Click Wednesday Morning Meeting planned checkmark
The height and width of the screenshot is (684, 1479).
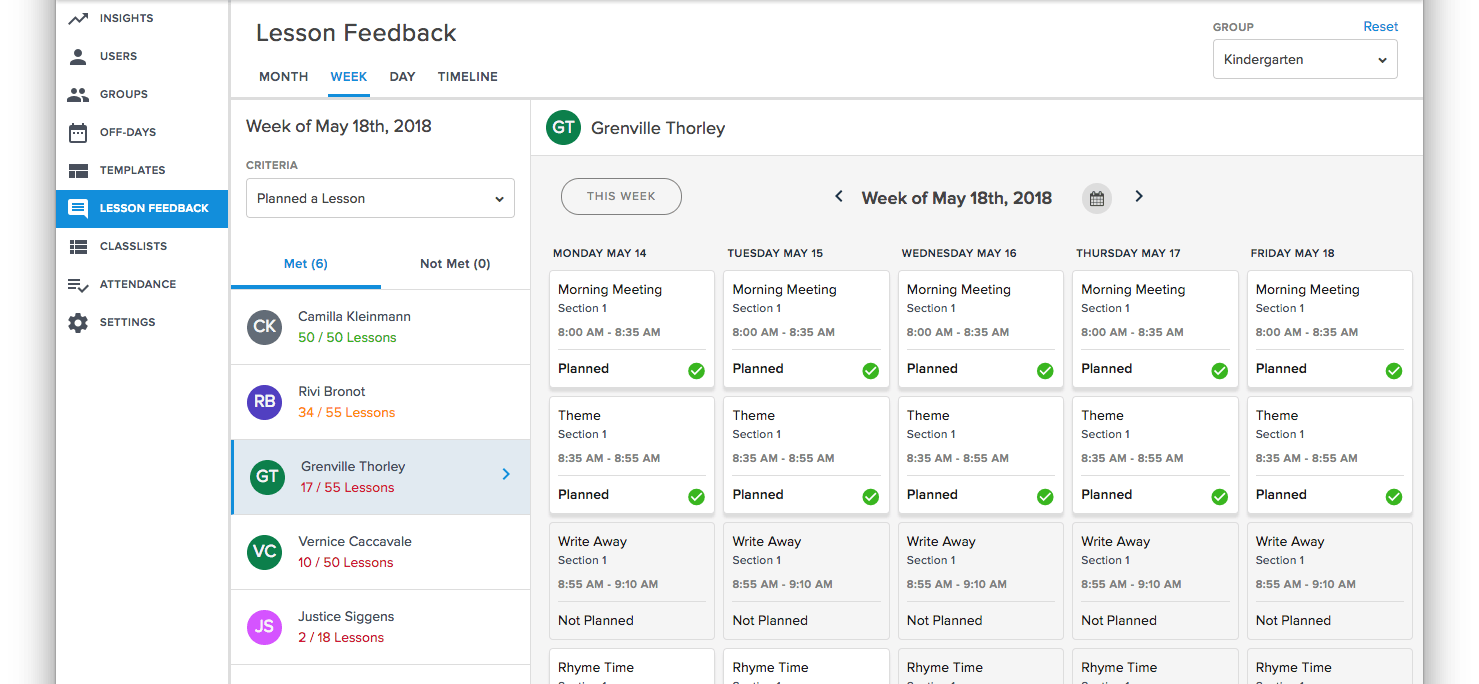[1045, 371]
